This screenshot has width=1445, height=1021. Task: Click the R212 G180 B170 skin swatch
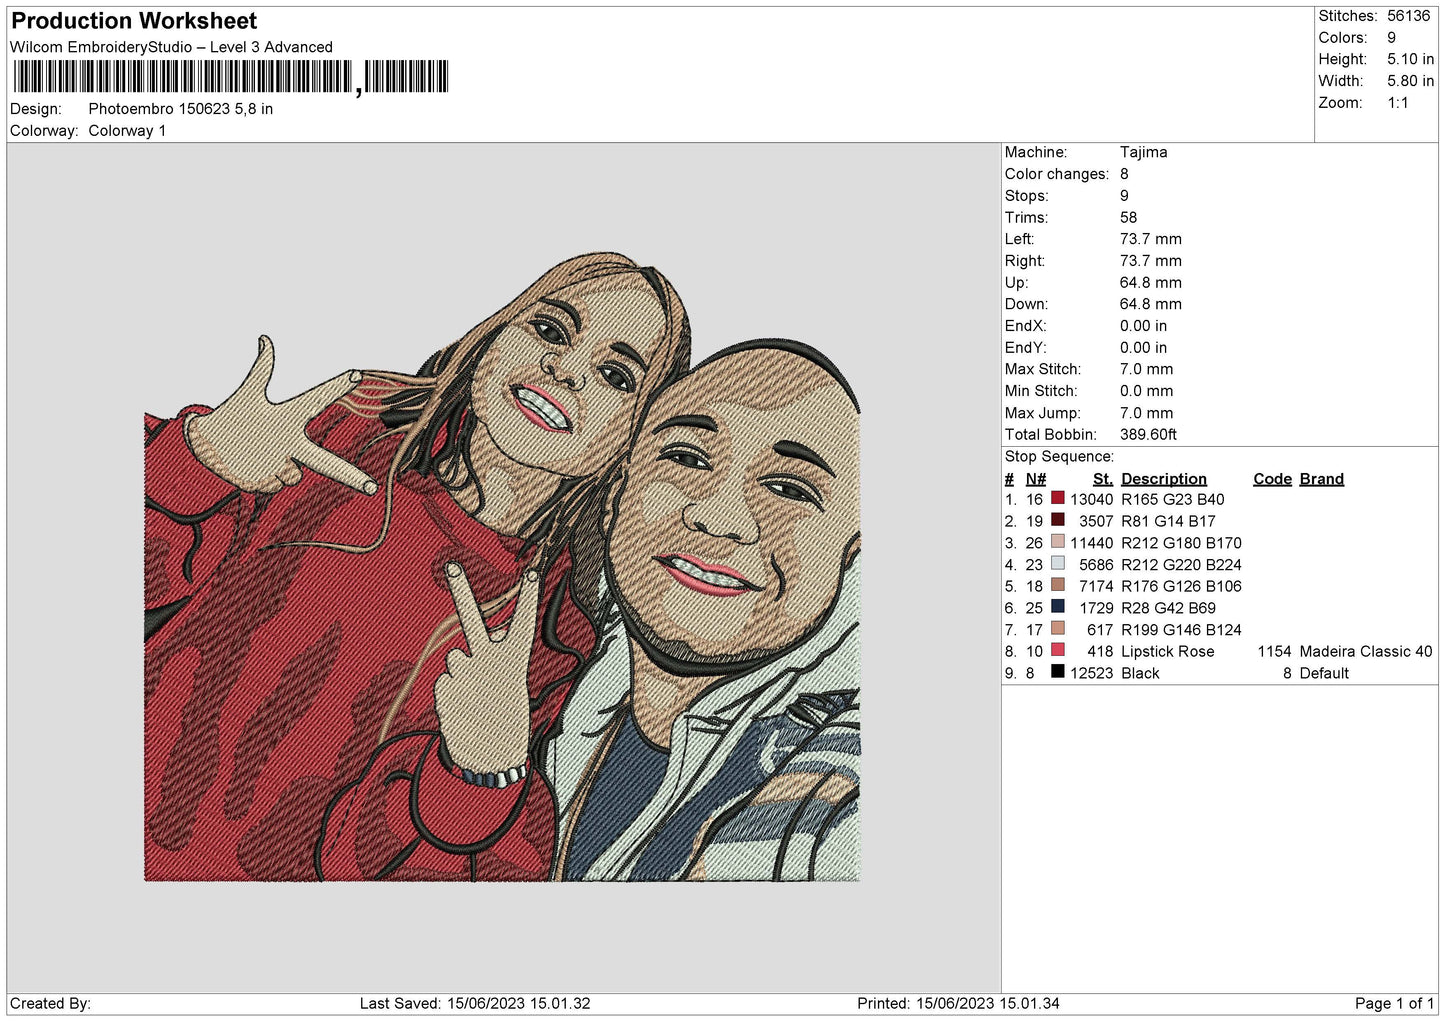[x=1057, y=542]
